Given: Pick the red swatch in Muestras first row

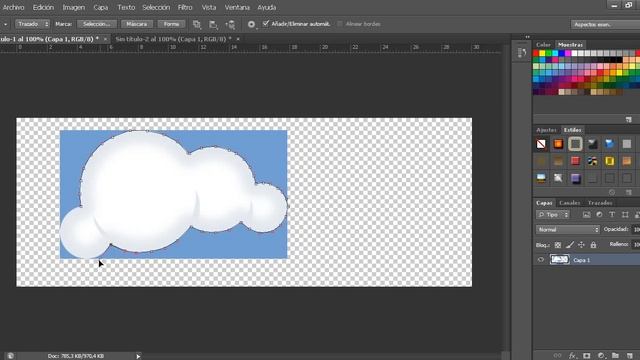Looking at the screenshot, I should click(536, 53).
